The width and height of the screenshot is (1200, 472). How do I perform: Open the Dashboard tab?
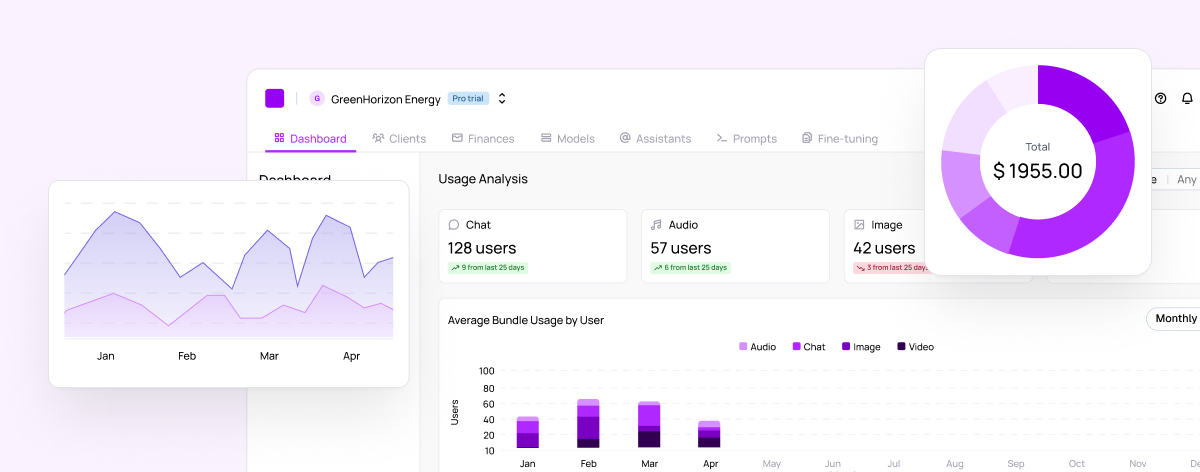coord(310,138)
